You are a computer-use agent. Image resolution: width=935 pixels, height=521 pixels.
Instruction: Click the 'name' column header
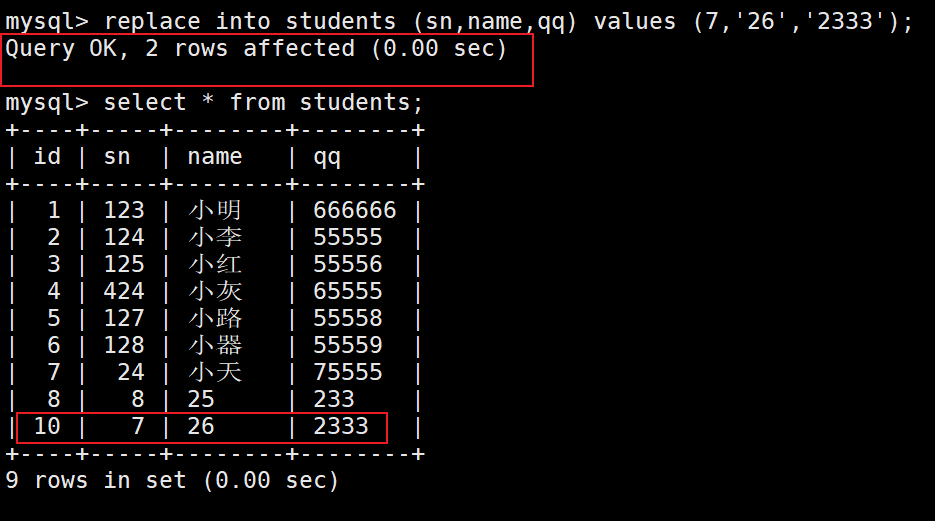[215, 157]
